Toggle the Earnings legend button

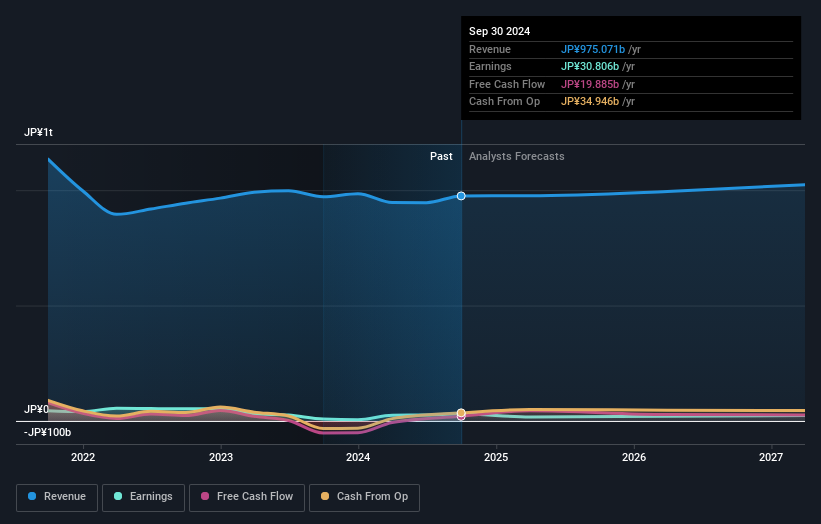tap(143, 497)
